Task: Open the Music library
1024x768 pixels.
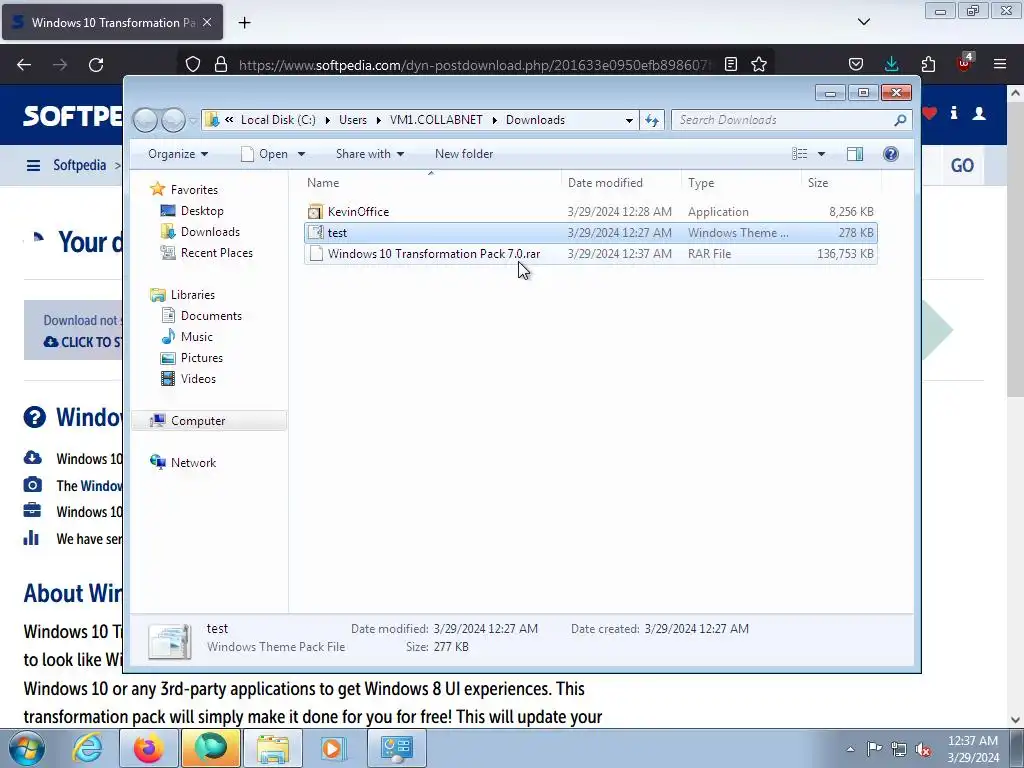Action: coord(197,336)
